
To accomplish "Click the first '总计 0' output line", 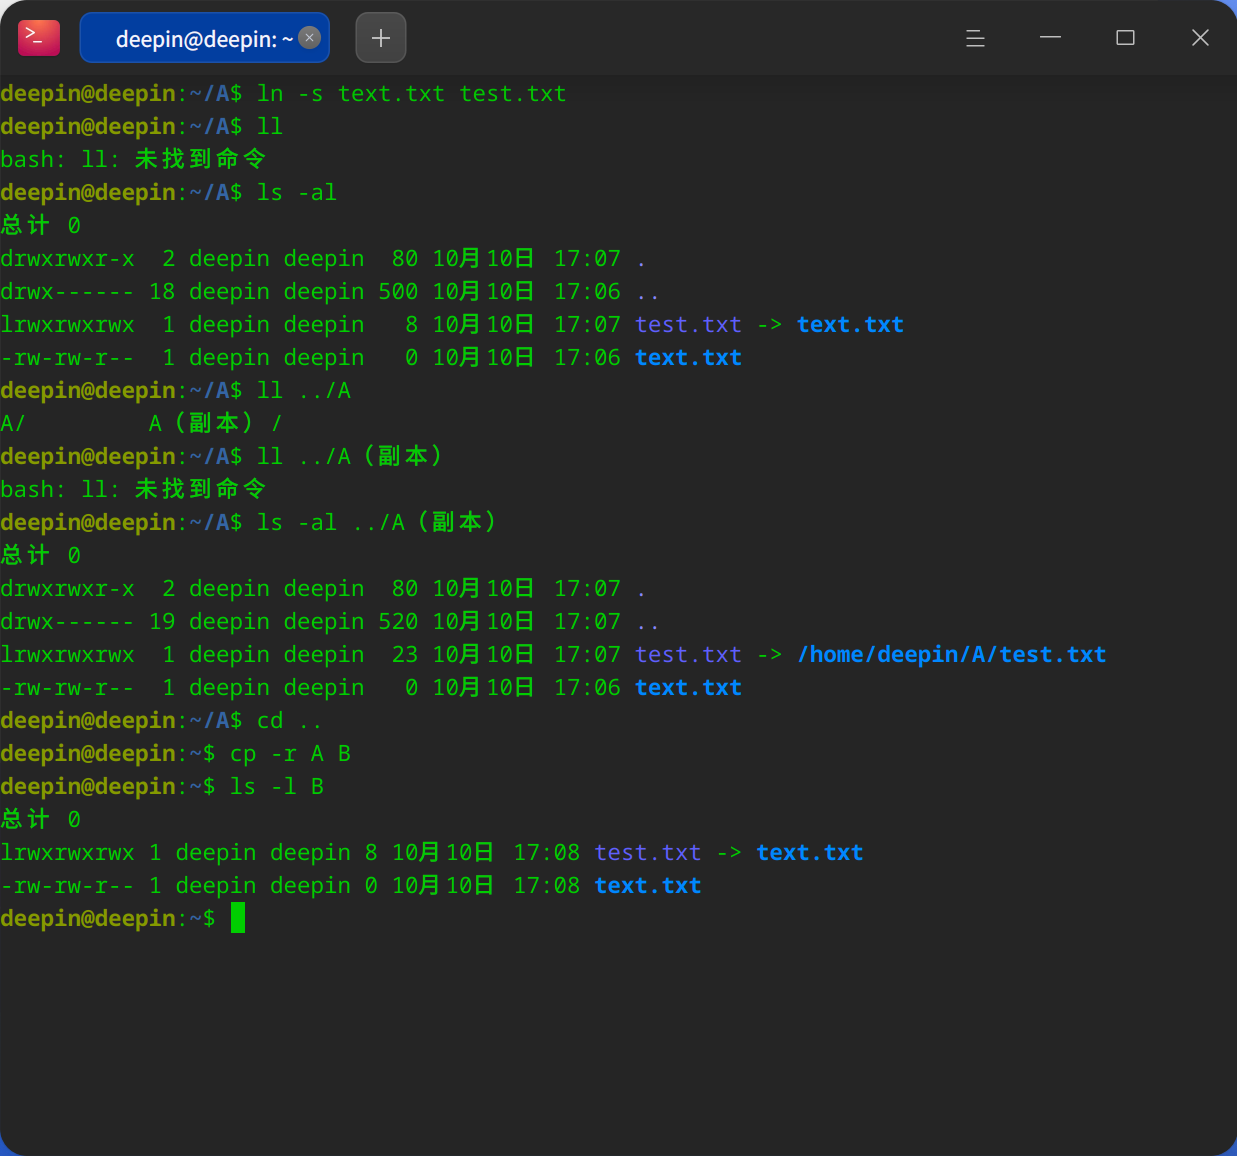I will (x=41, y=225).
